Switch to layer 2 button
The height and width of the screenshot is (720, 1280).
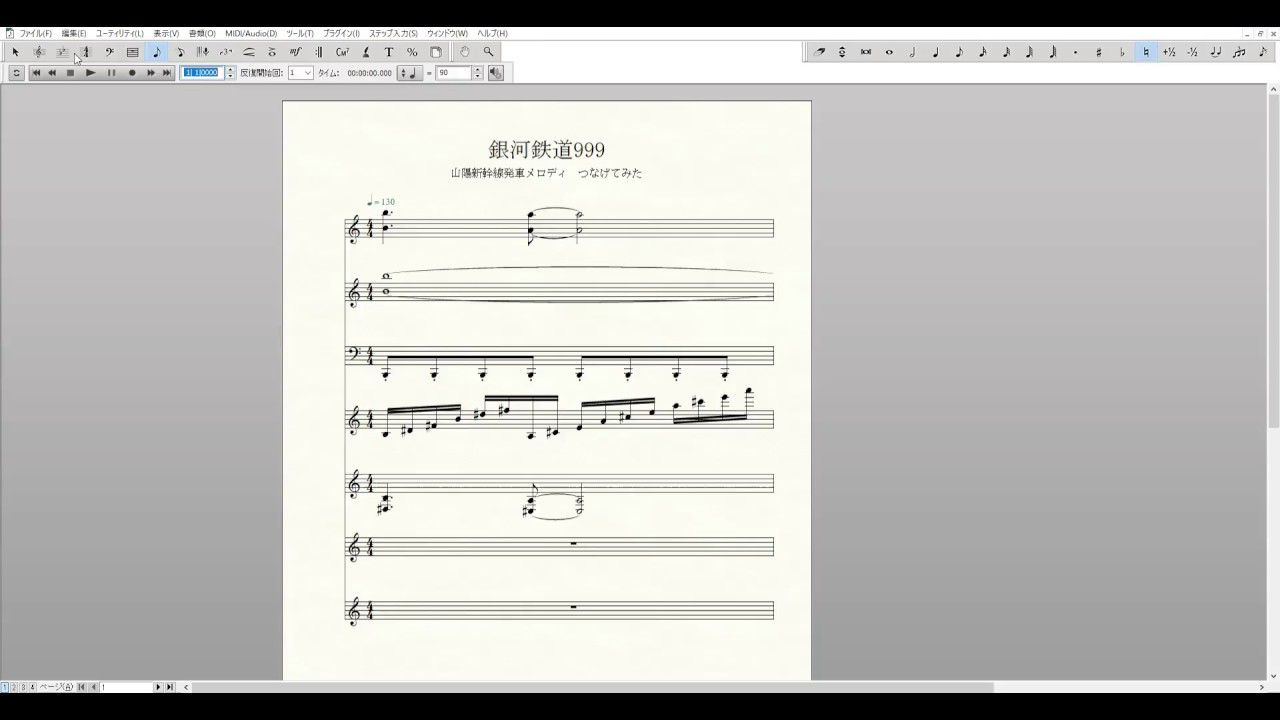point(13,687)
